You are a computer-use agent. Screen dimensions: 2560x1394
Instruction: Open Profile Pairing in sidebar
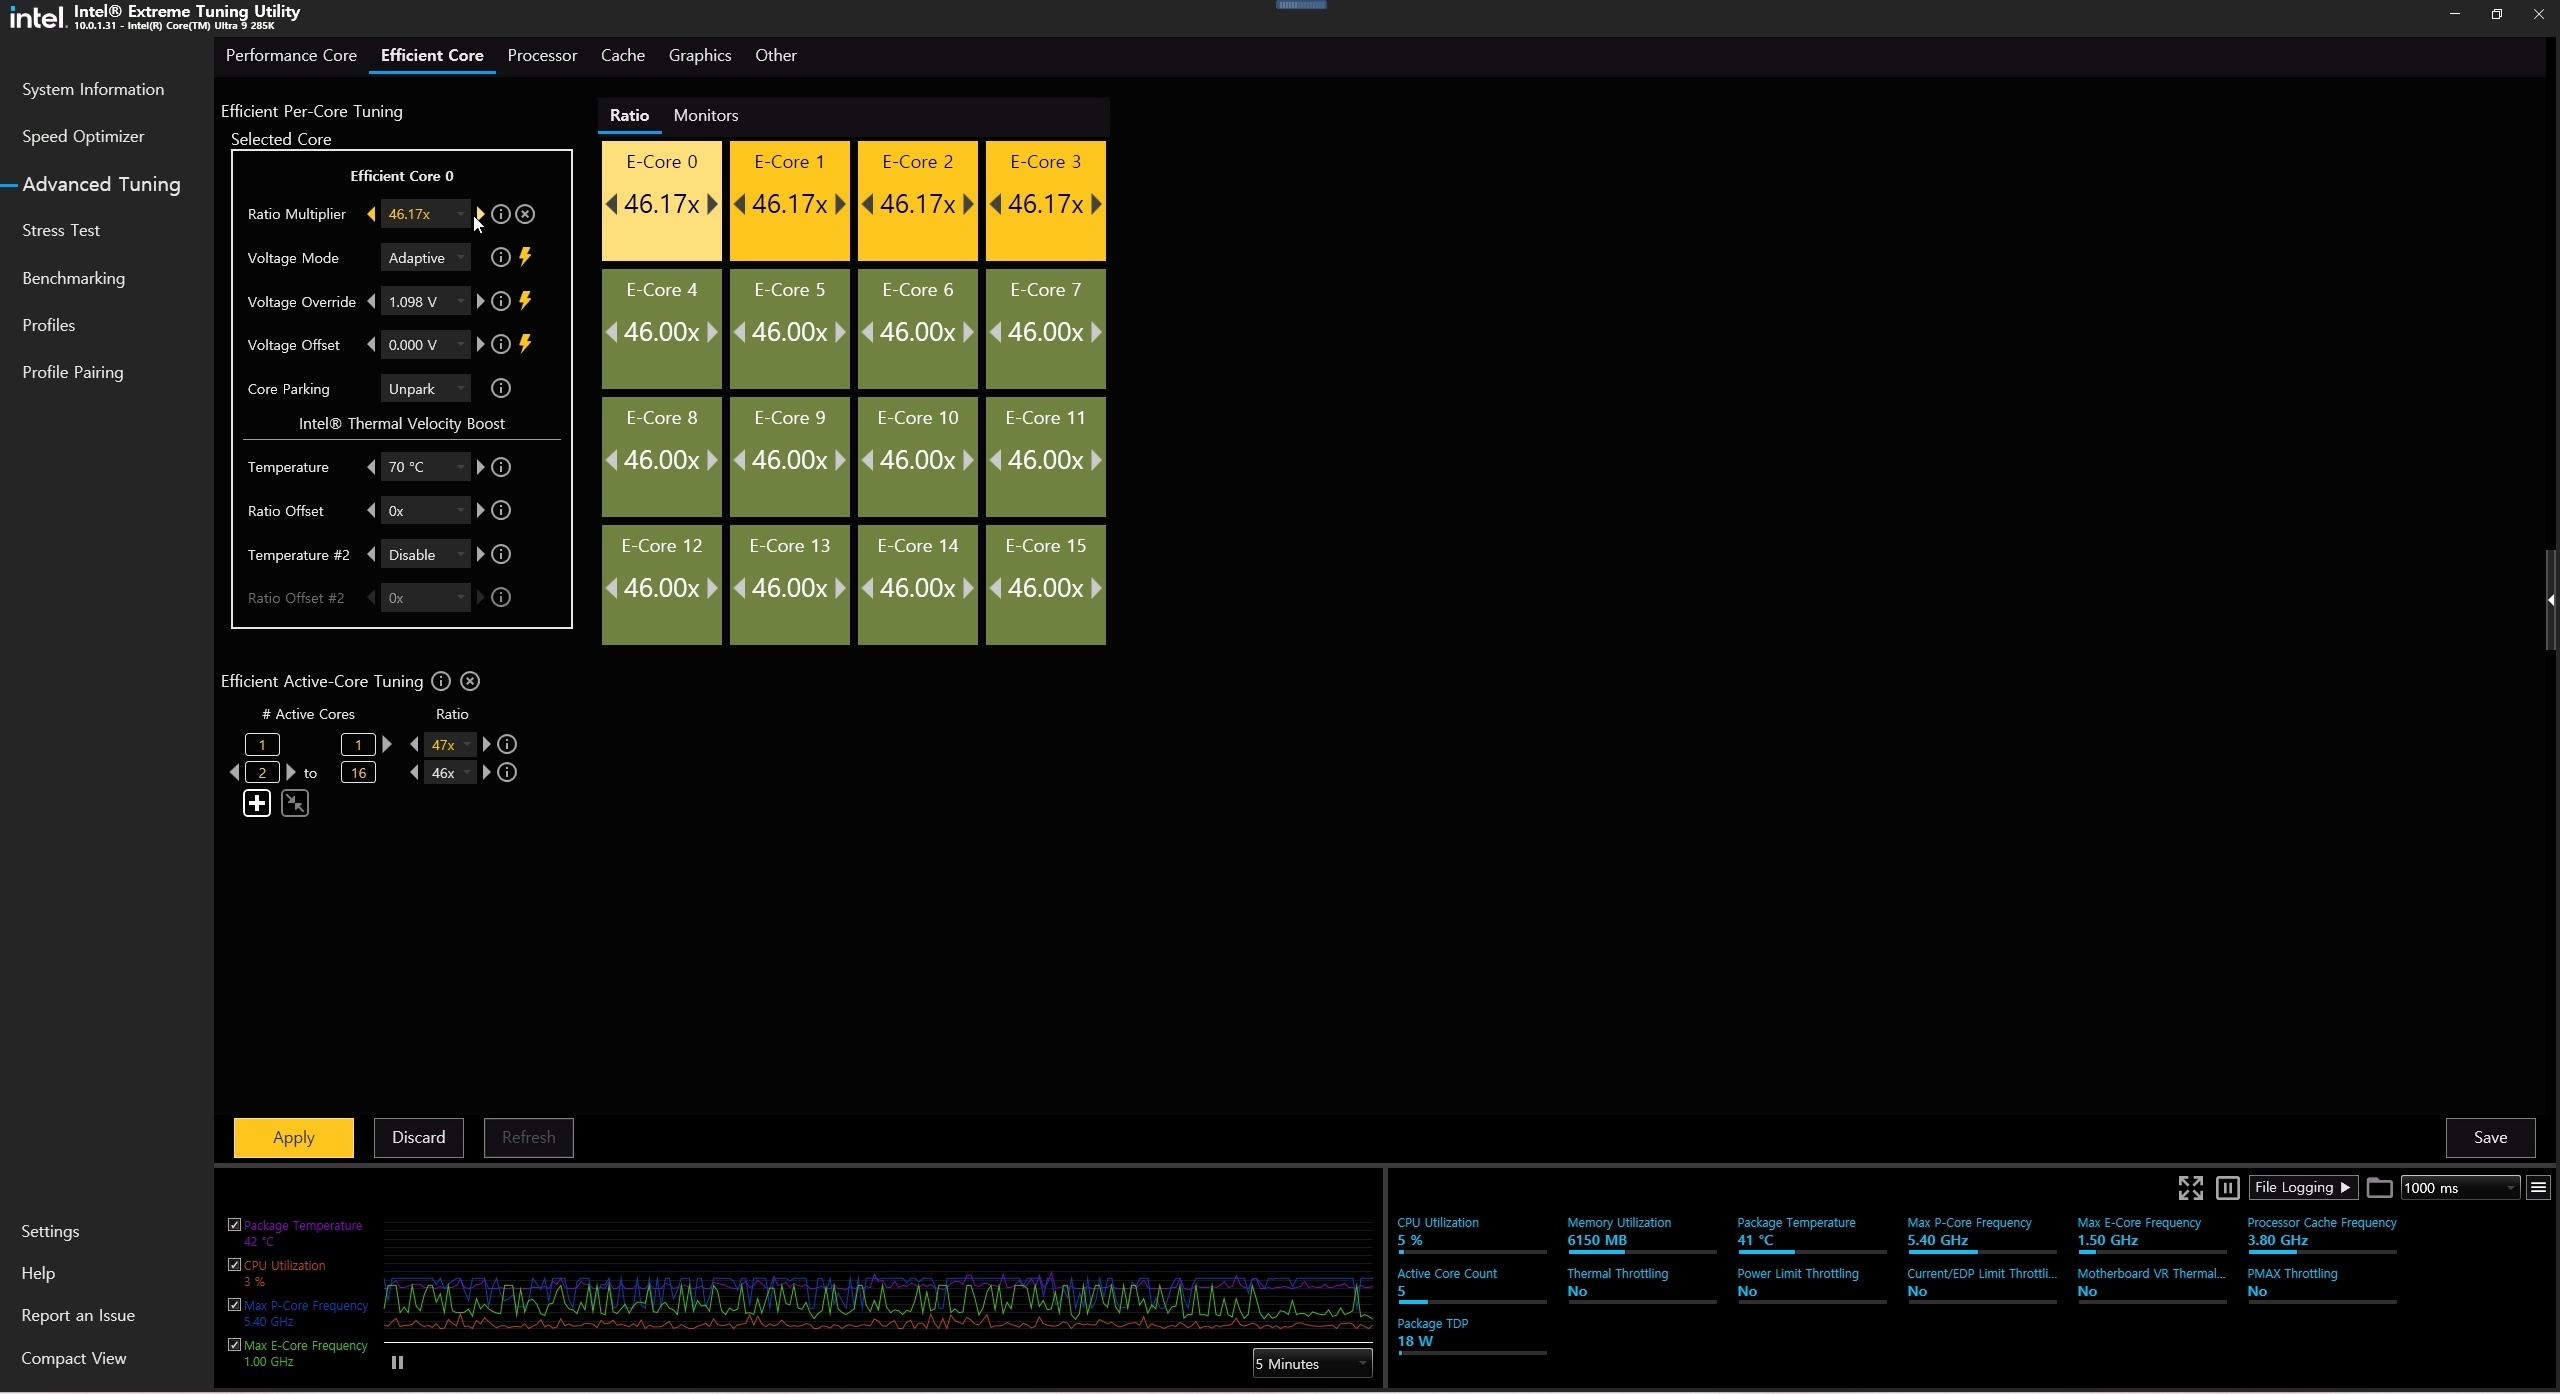click(x=73, y=372)
